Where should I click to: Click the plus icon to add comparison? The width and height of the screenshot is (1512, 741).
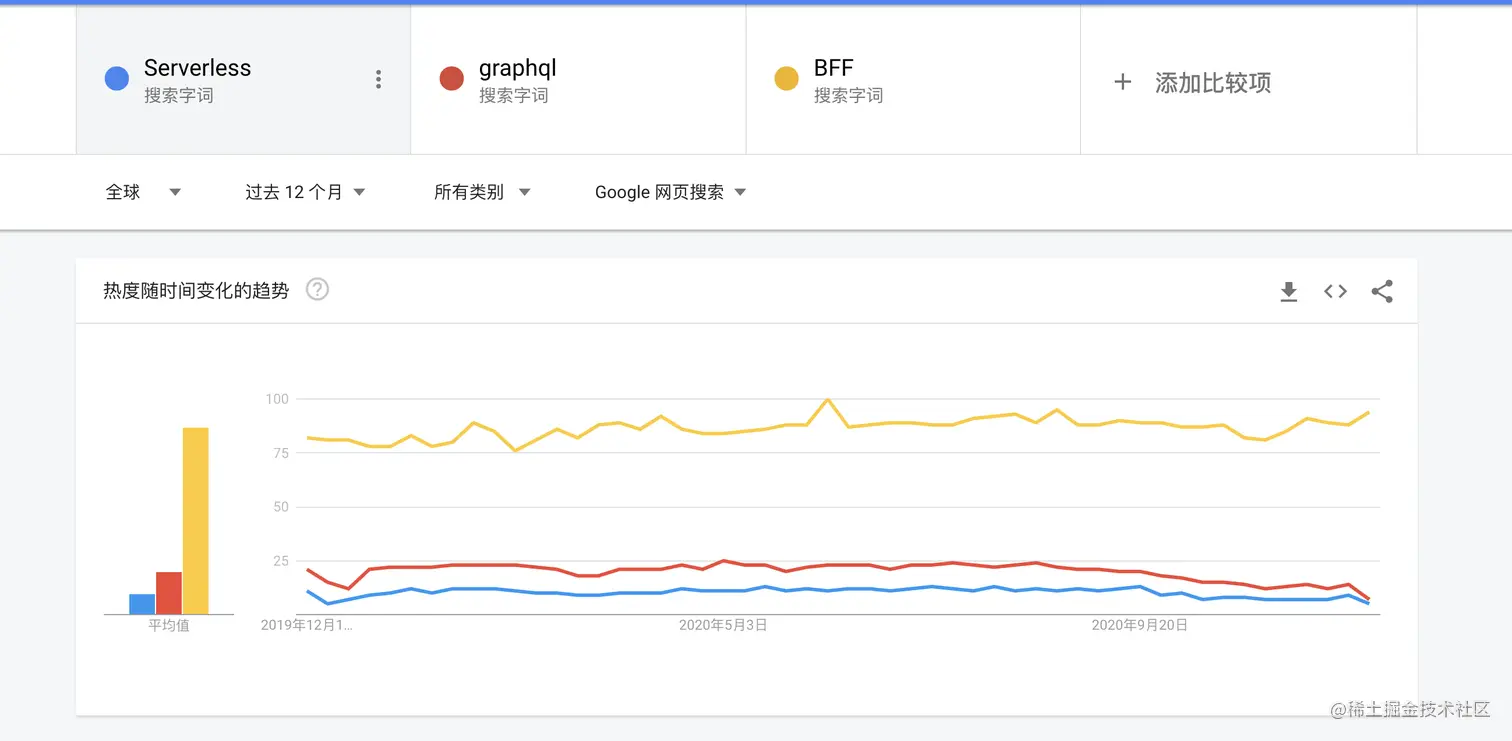click(x=1122, y=82)
